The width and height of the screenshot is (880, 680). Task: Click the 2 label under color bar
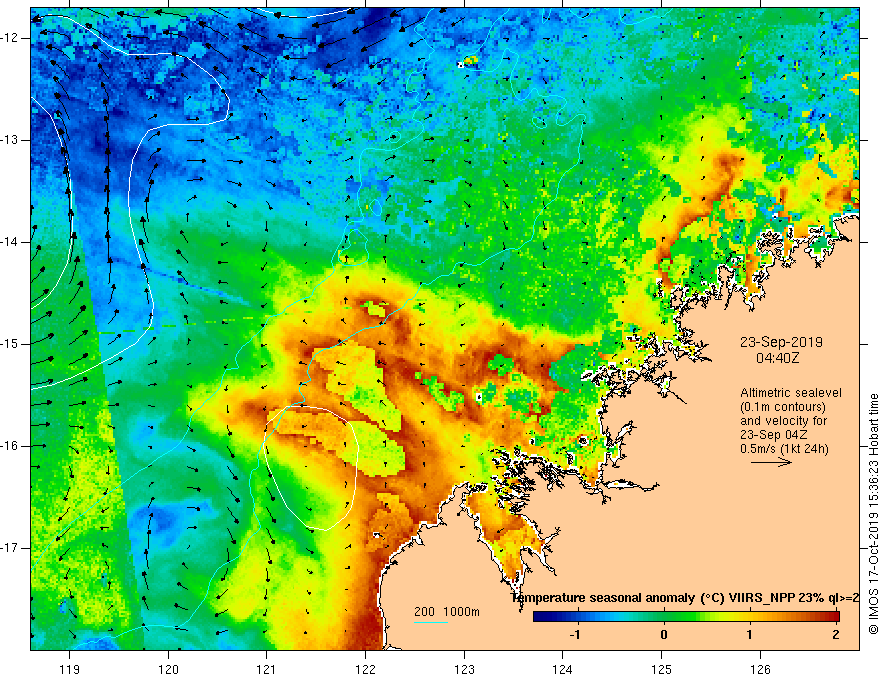click(x=836, y=635)
